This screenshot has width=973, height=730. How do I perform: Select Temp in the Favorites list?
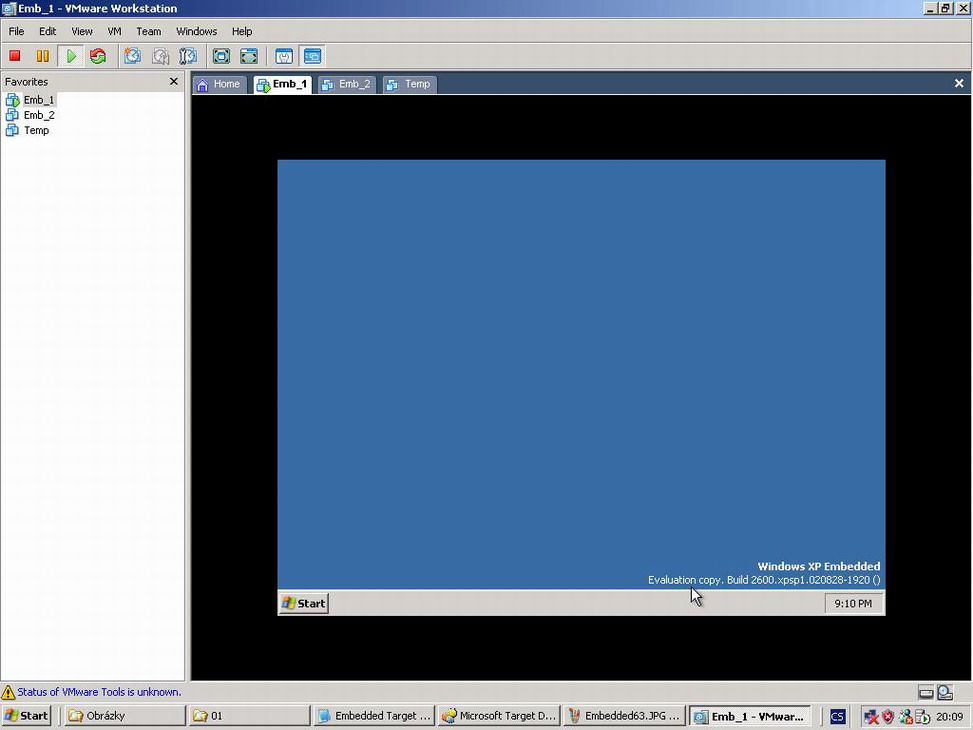pos(36,130)
